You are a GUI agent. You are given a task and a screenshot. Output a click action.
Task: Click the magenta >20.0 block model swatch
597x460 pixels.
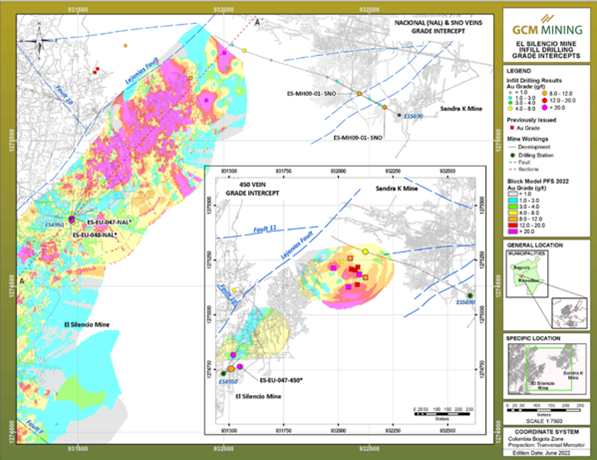pos(512,231)
